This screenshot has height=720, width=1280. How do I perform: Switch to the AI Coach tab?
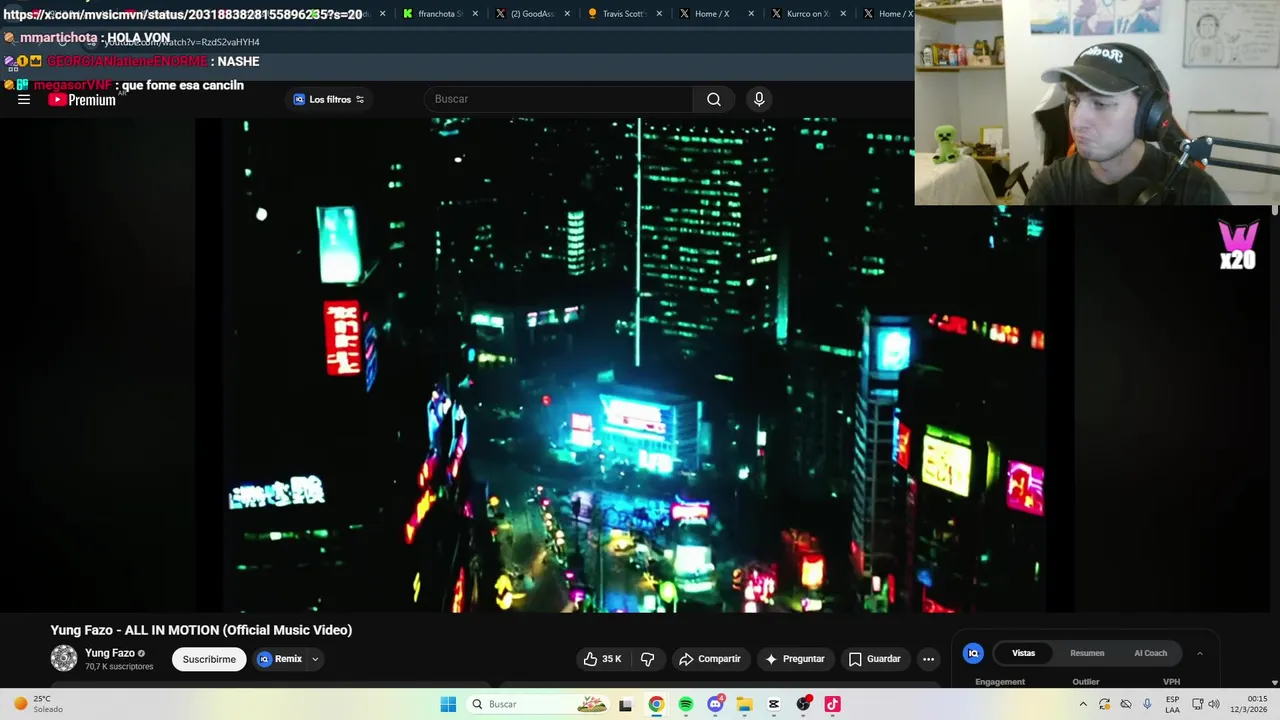point(1150,653)
